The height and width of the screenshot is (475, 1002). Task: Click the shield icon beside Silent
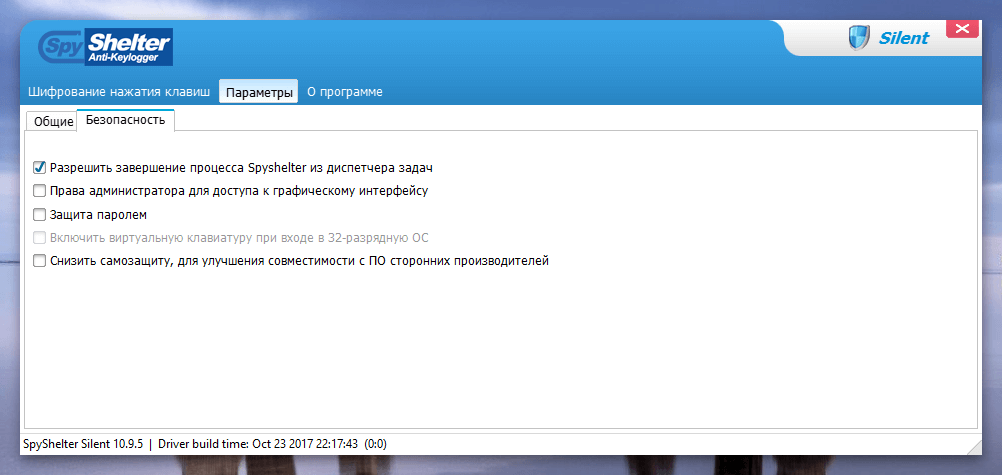click(859, 38)
